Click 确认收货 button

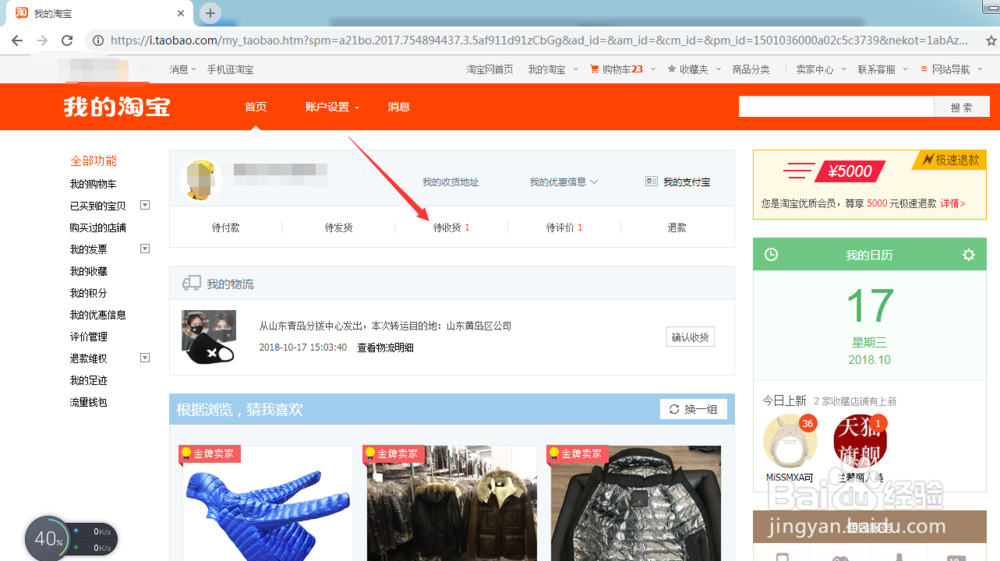point(690,337)
